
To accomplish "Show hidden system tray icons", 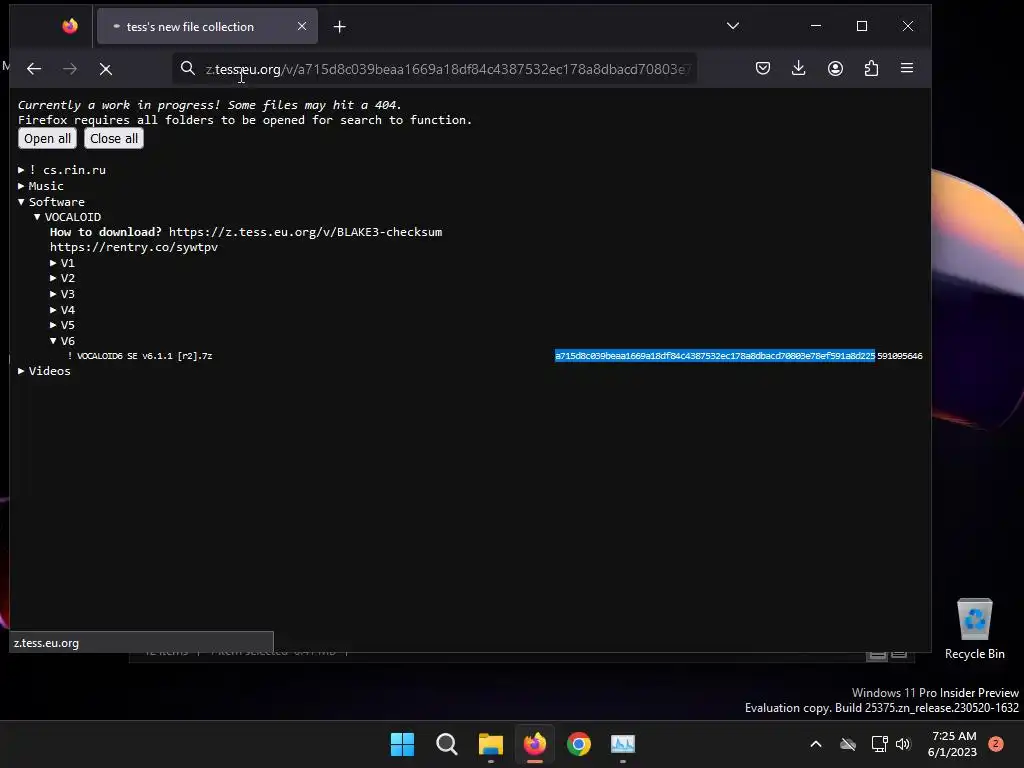I will 816,744.
